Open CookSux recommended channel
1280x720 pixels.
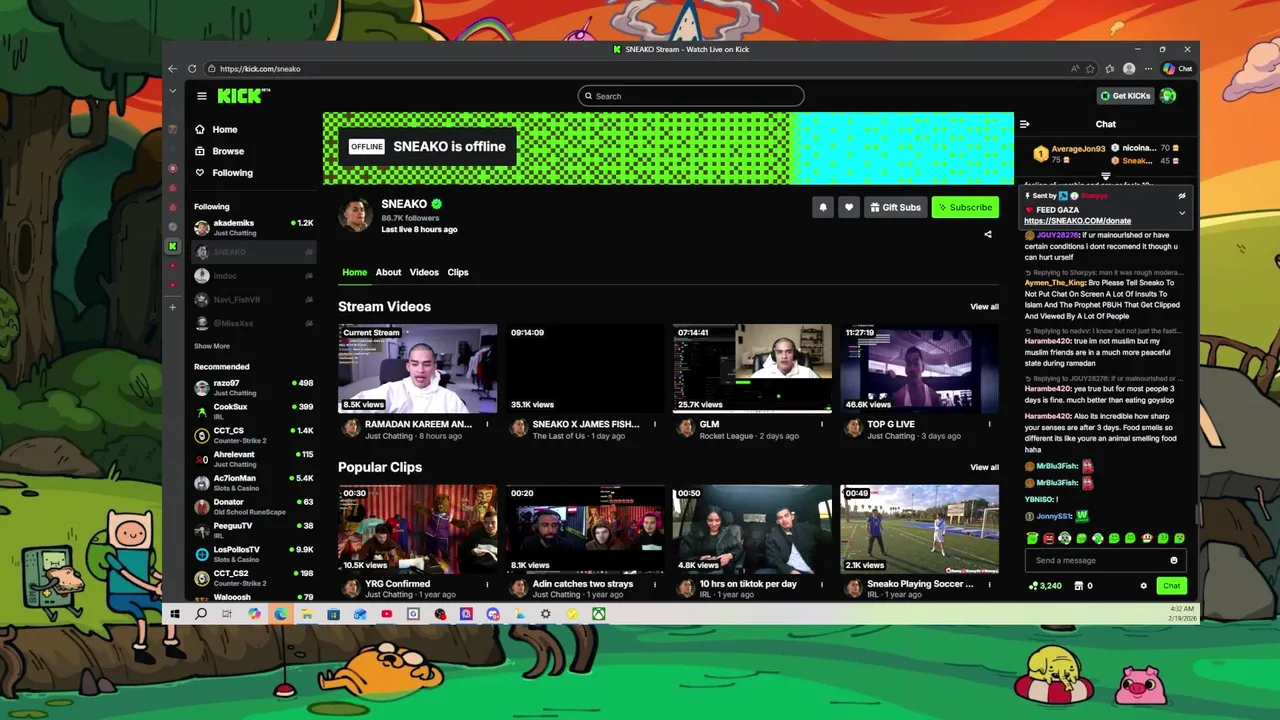(254, 411)
